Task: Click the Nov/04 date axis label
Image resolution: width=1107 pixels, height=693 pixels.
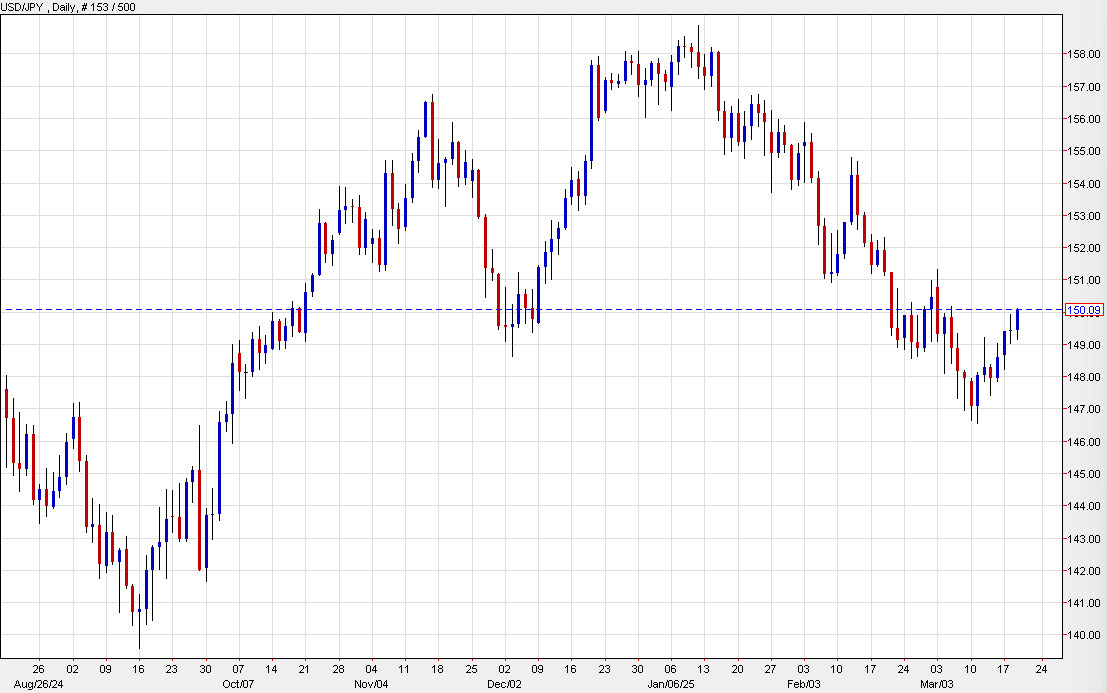Action: tap(372, 686)
